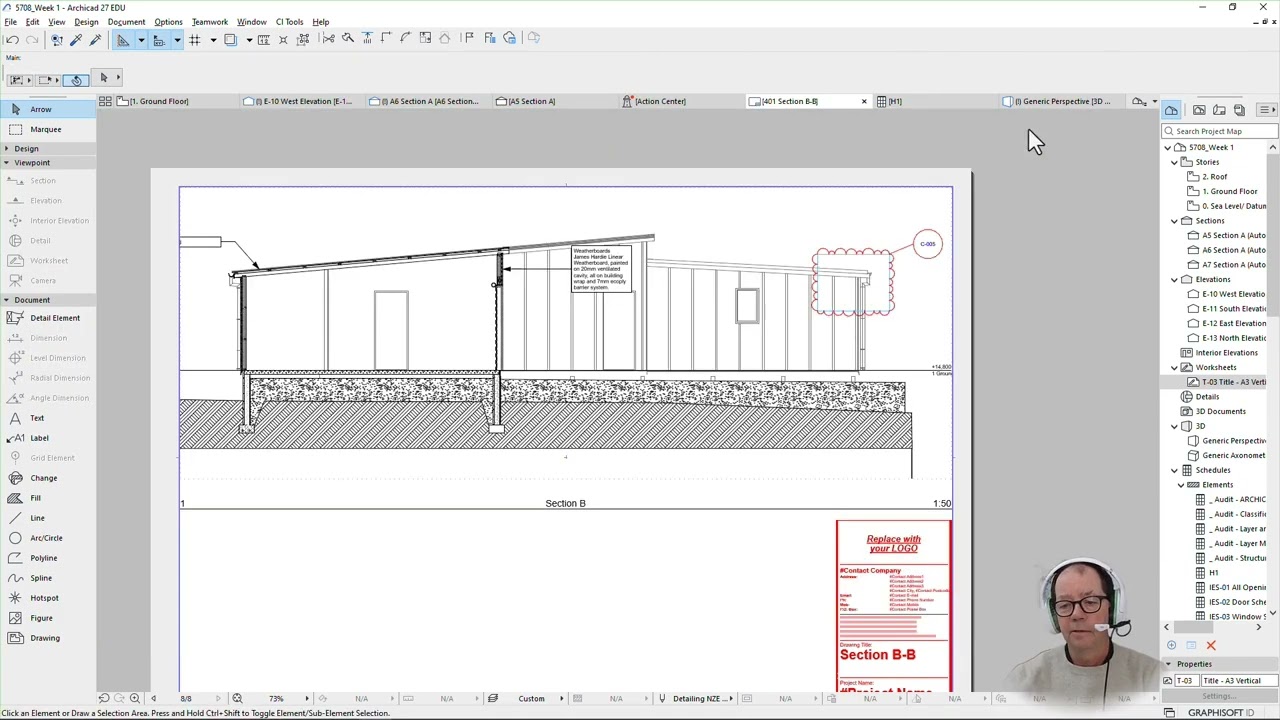Image resolution: width=1280 pixels, height=720 pixels.
Task: Toggle the grid snap icon
Action: tap(195, 39)
